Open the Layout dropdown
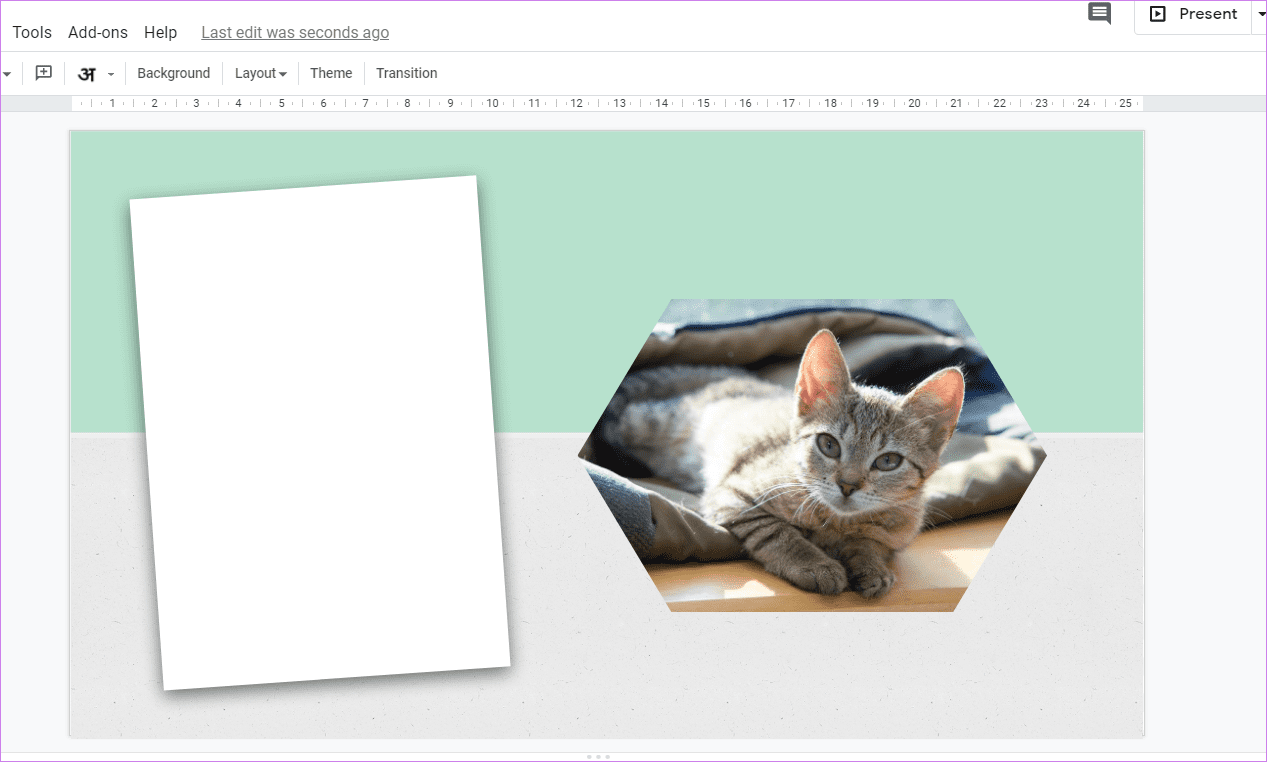The image size is (1267, 762). point(260,73)
